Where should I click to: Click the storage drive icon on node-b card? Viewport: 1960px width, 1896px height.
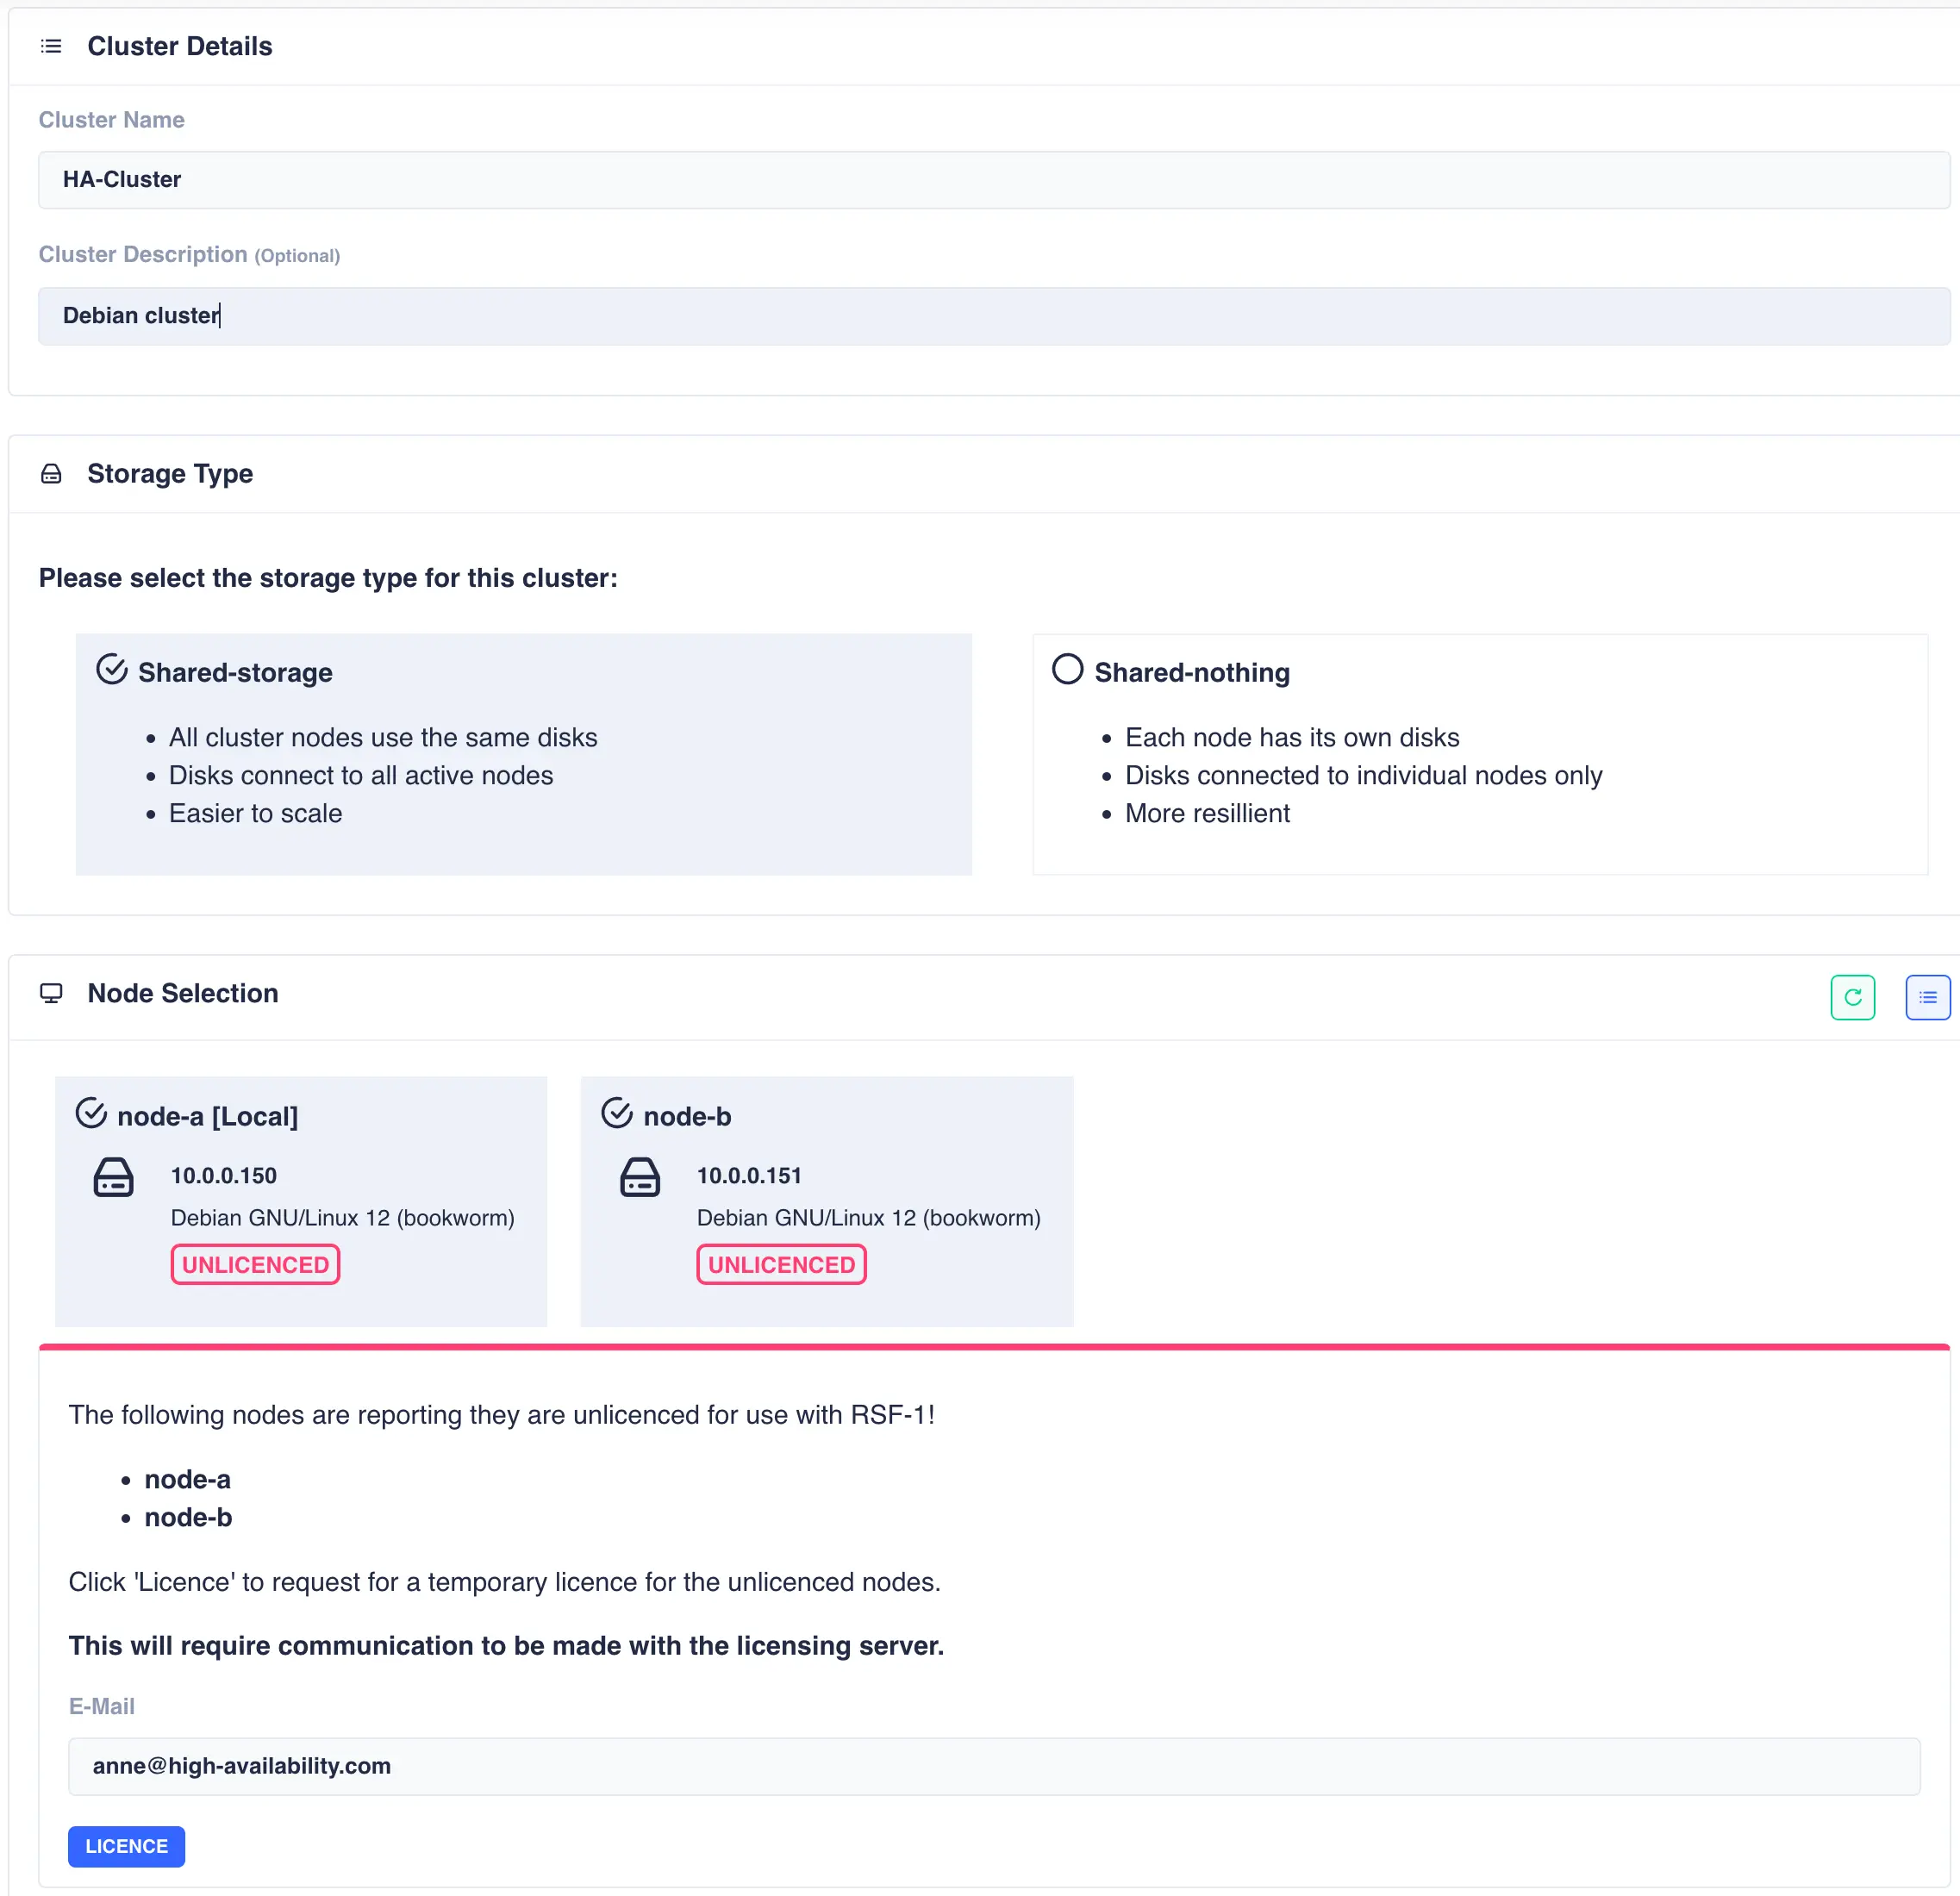[x=640, y=1177]
